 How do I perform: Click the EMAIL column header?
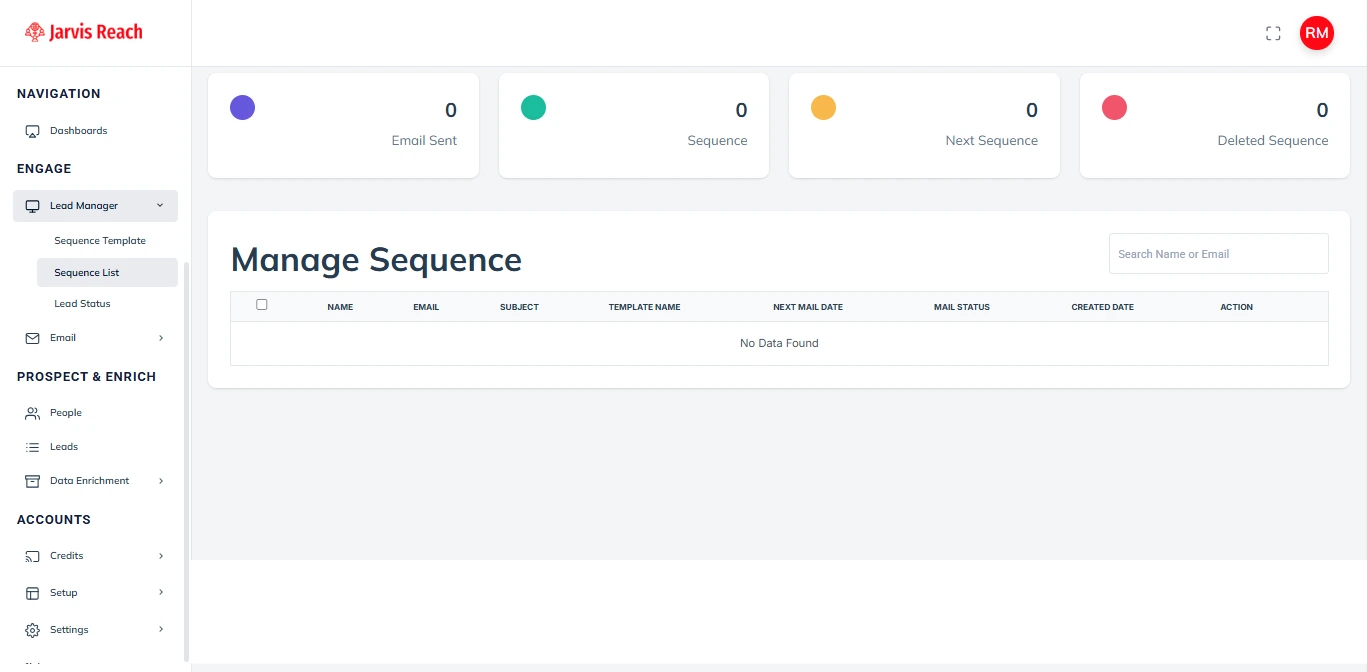(426, 307)
